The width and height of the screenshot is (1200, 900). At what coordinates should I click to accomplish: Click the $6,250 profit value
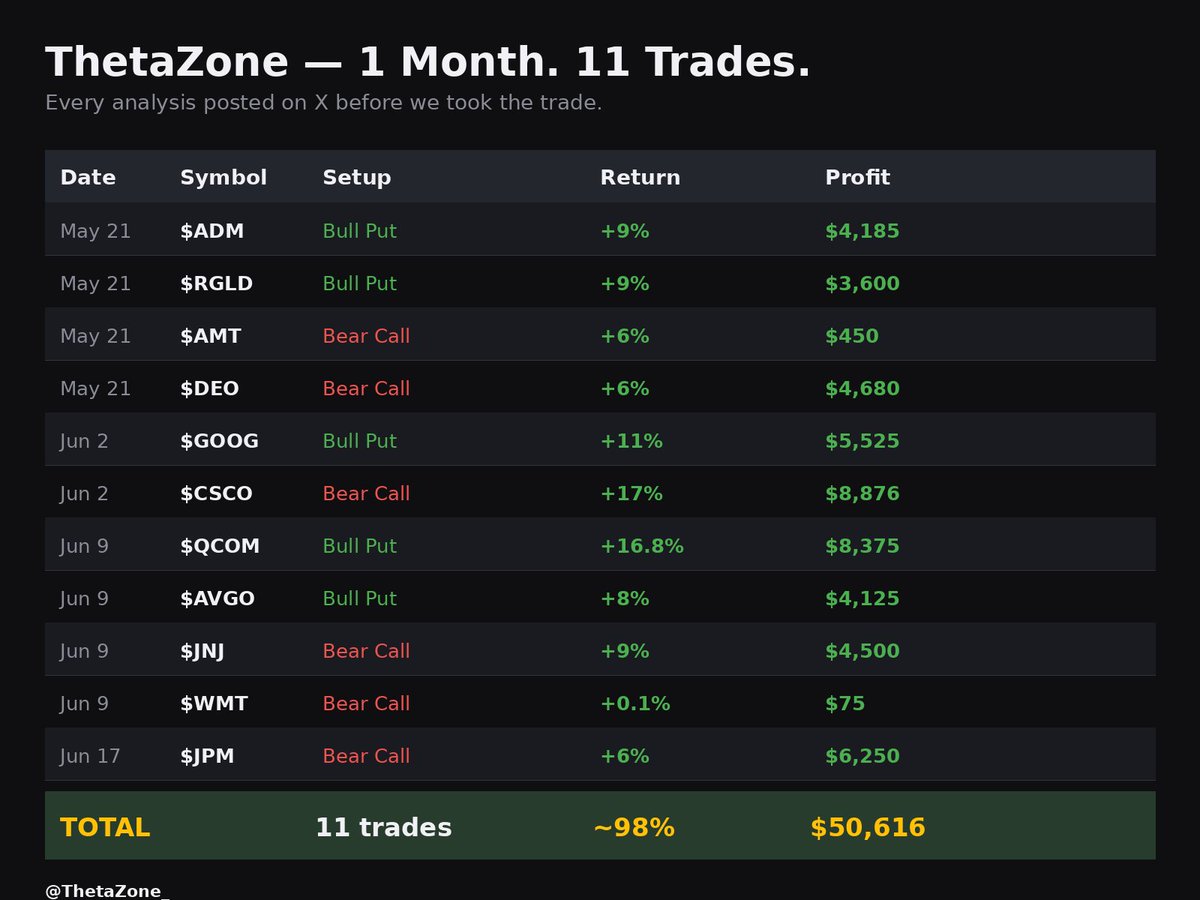862,756
